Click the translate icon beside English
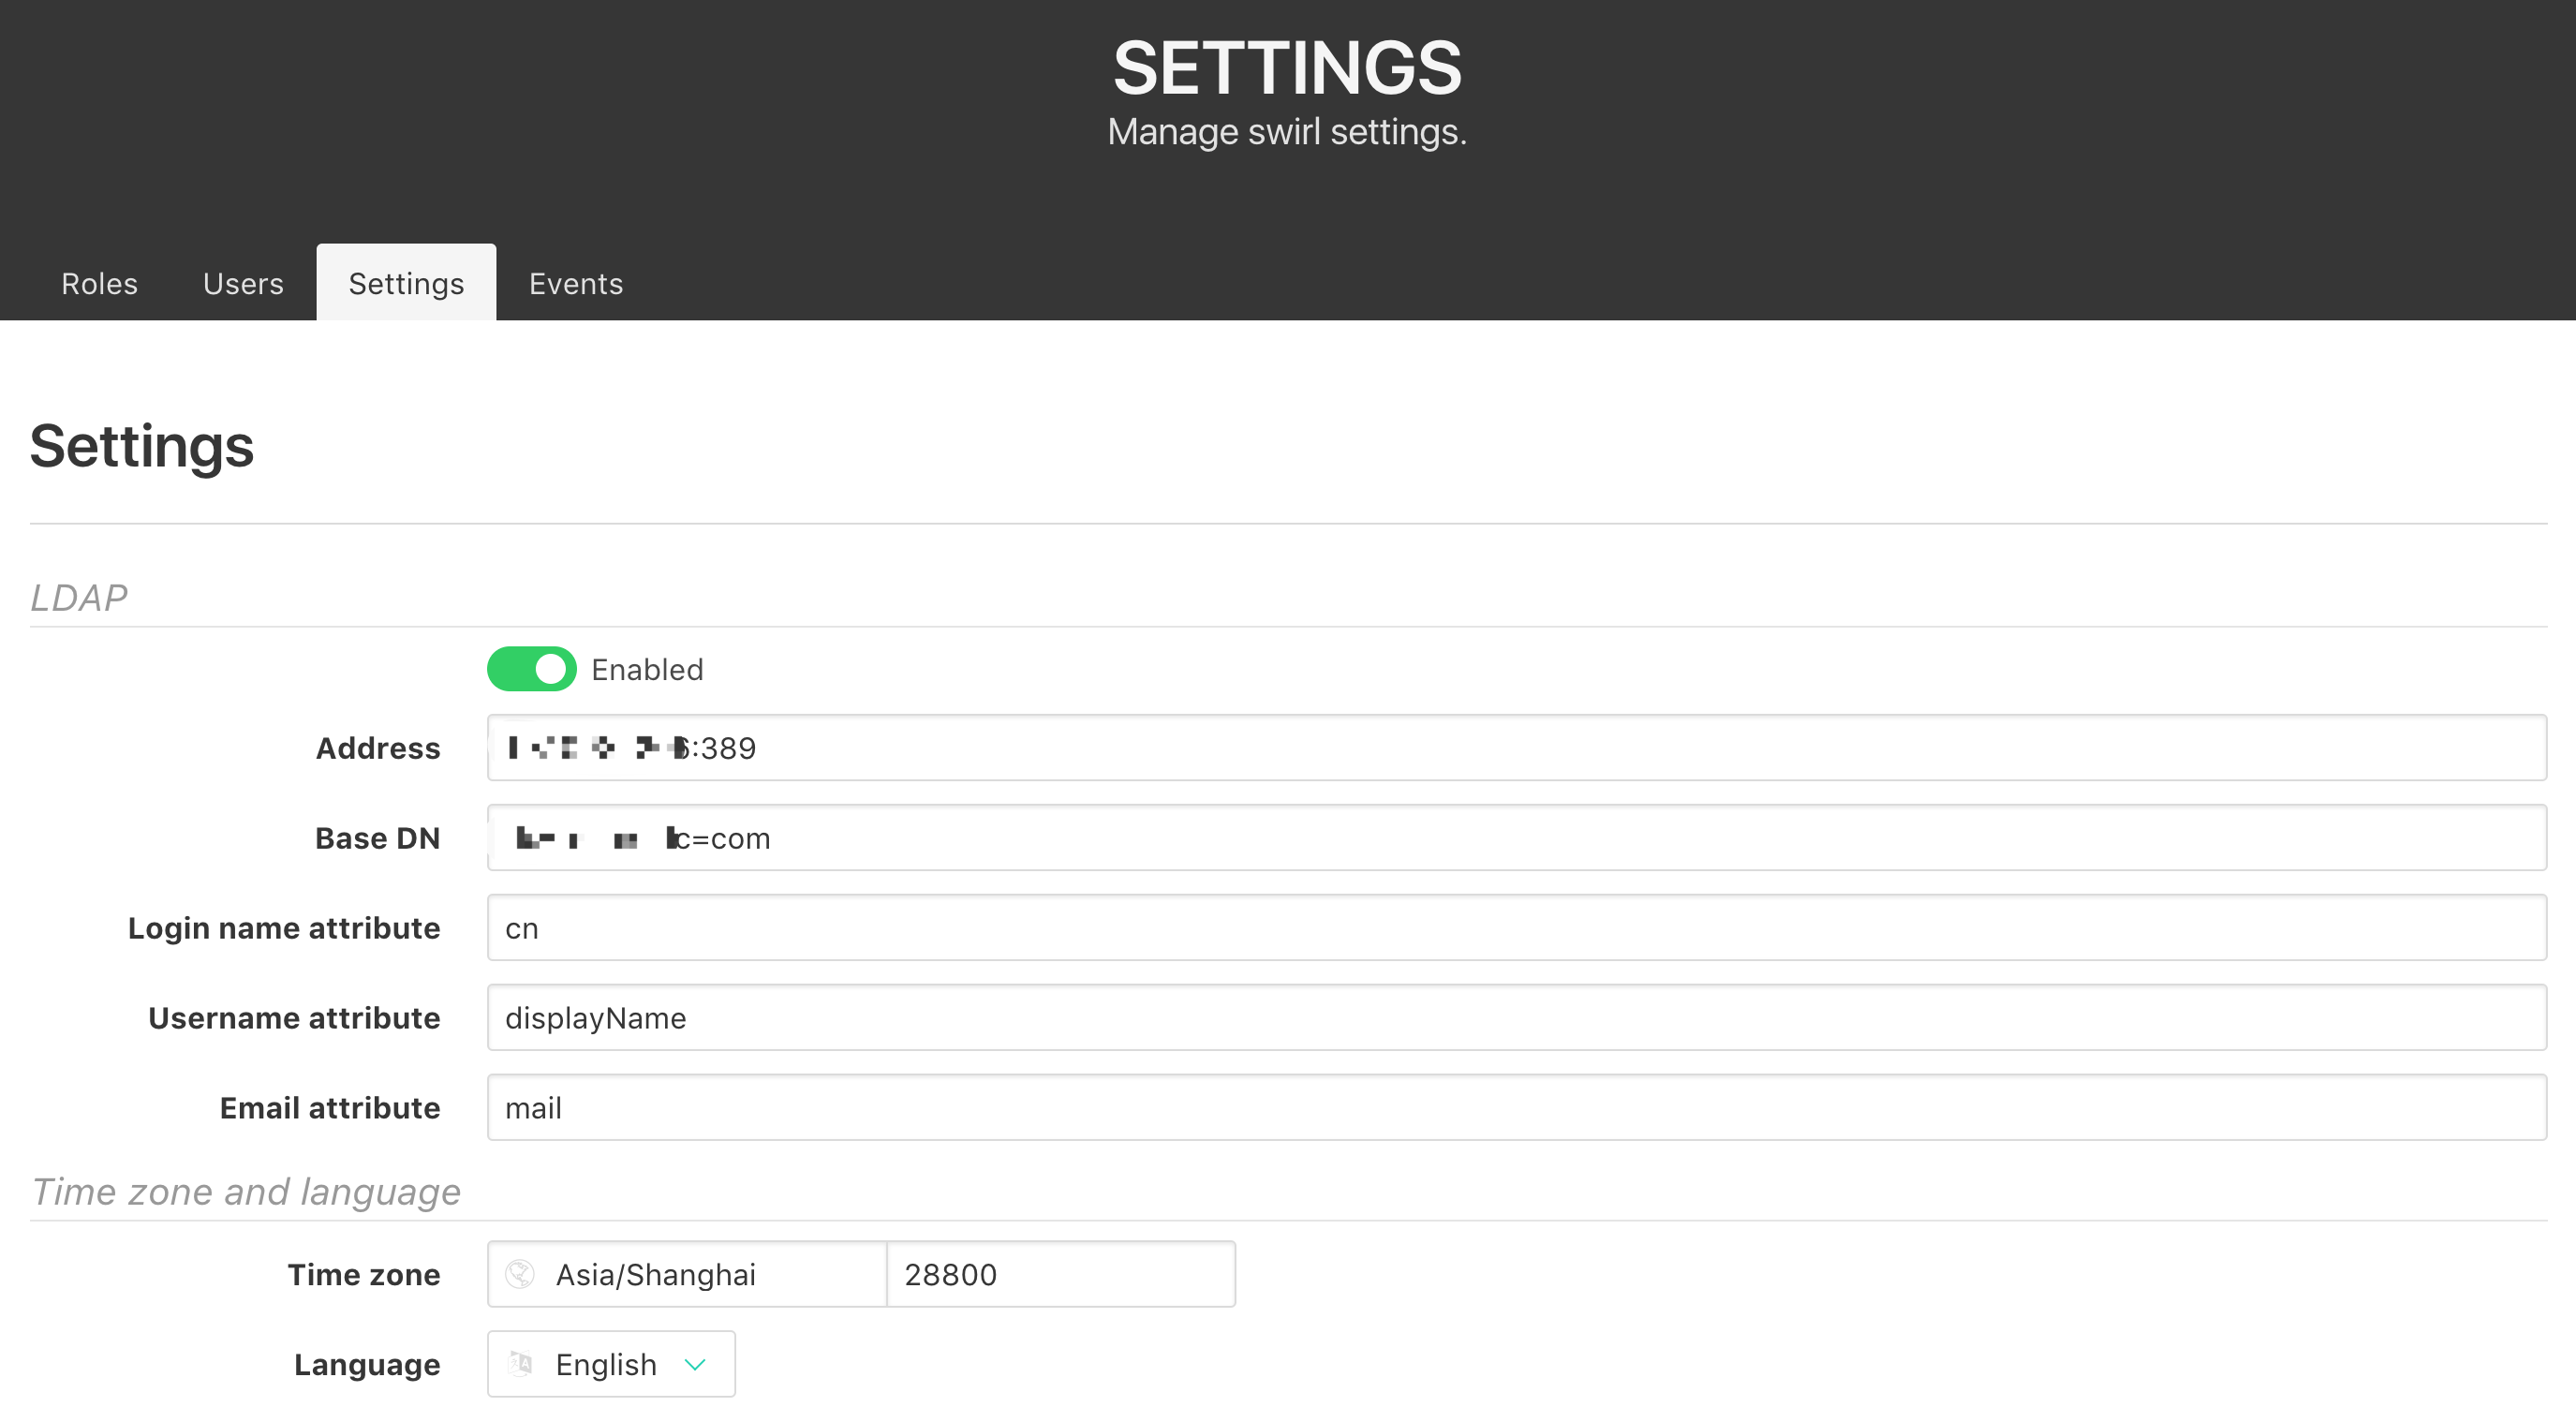This screenshot has width=2576, height=1422. (x=520, y=1364)
